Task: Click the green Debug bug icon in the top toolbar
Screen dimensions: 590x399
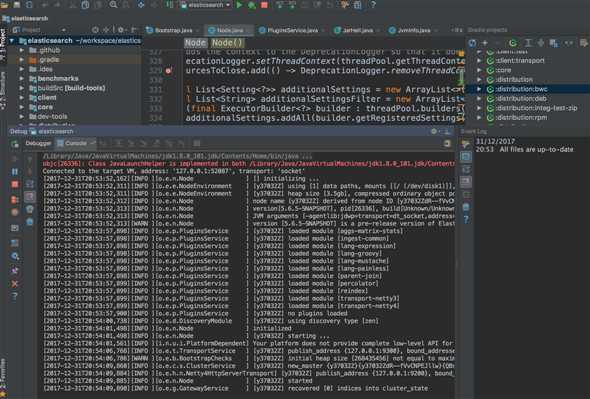Action: coord(252,5)
